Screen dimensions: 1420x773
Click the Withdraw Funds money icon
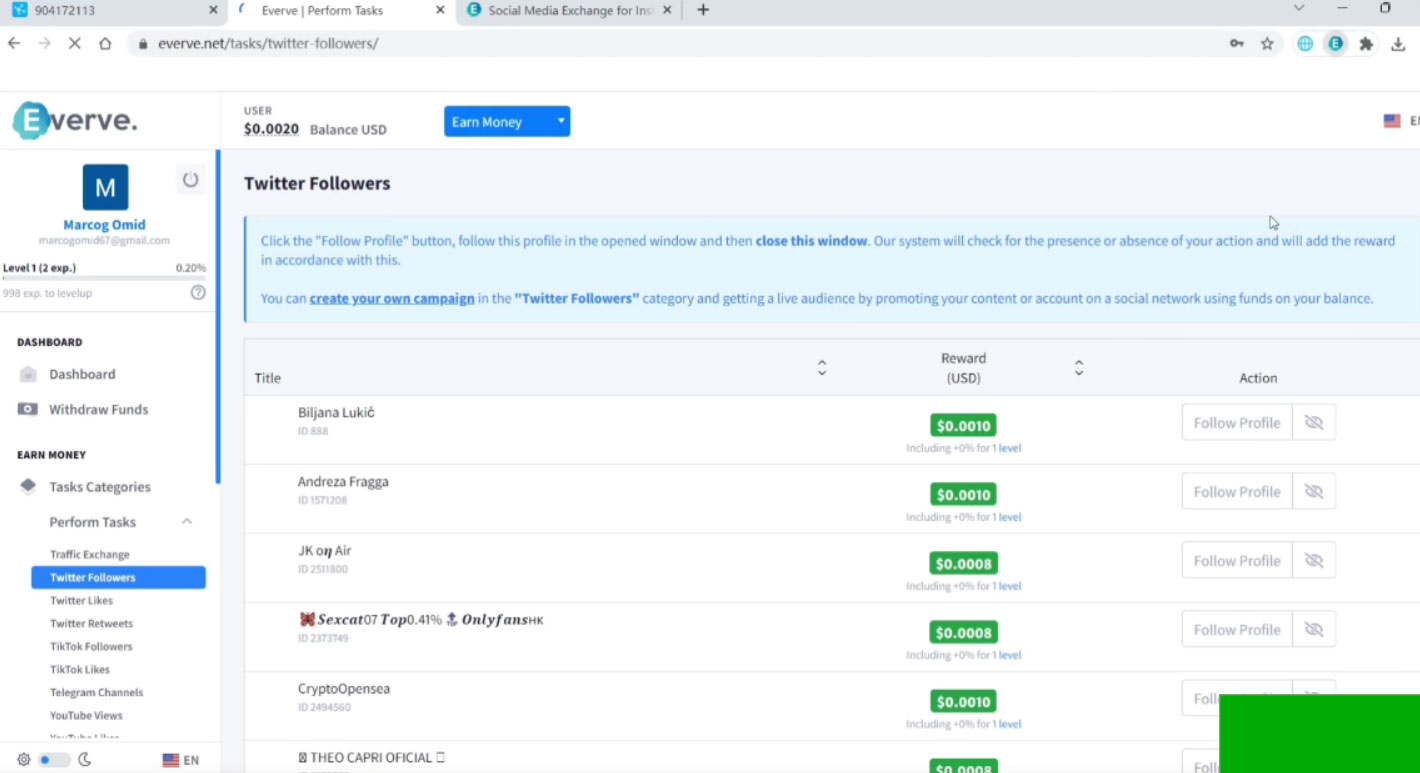28,409
